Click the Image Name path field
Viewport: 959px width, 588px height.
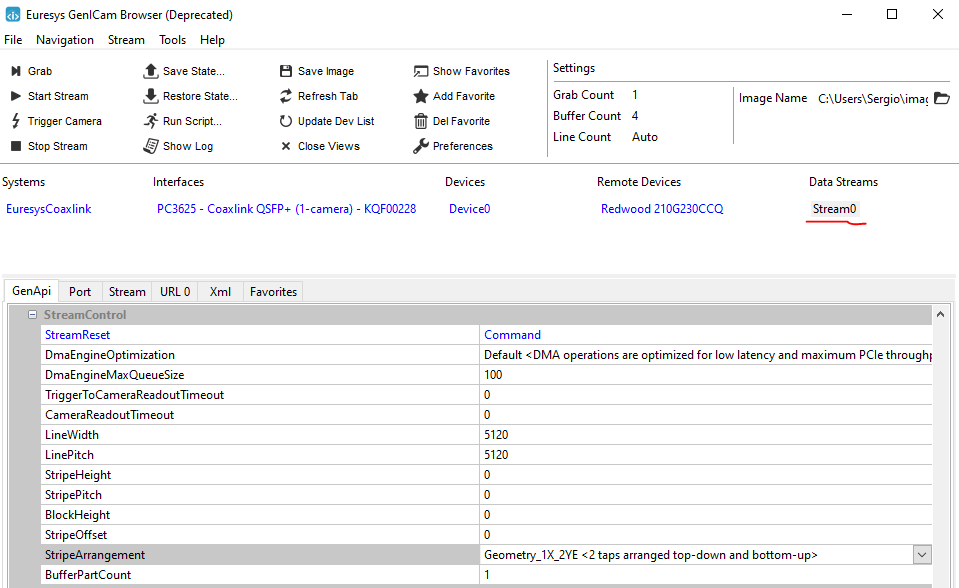click(x=873, y=99)
